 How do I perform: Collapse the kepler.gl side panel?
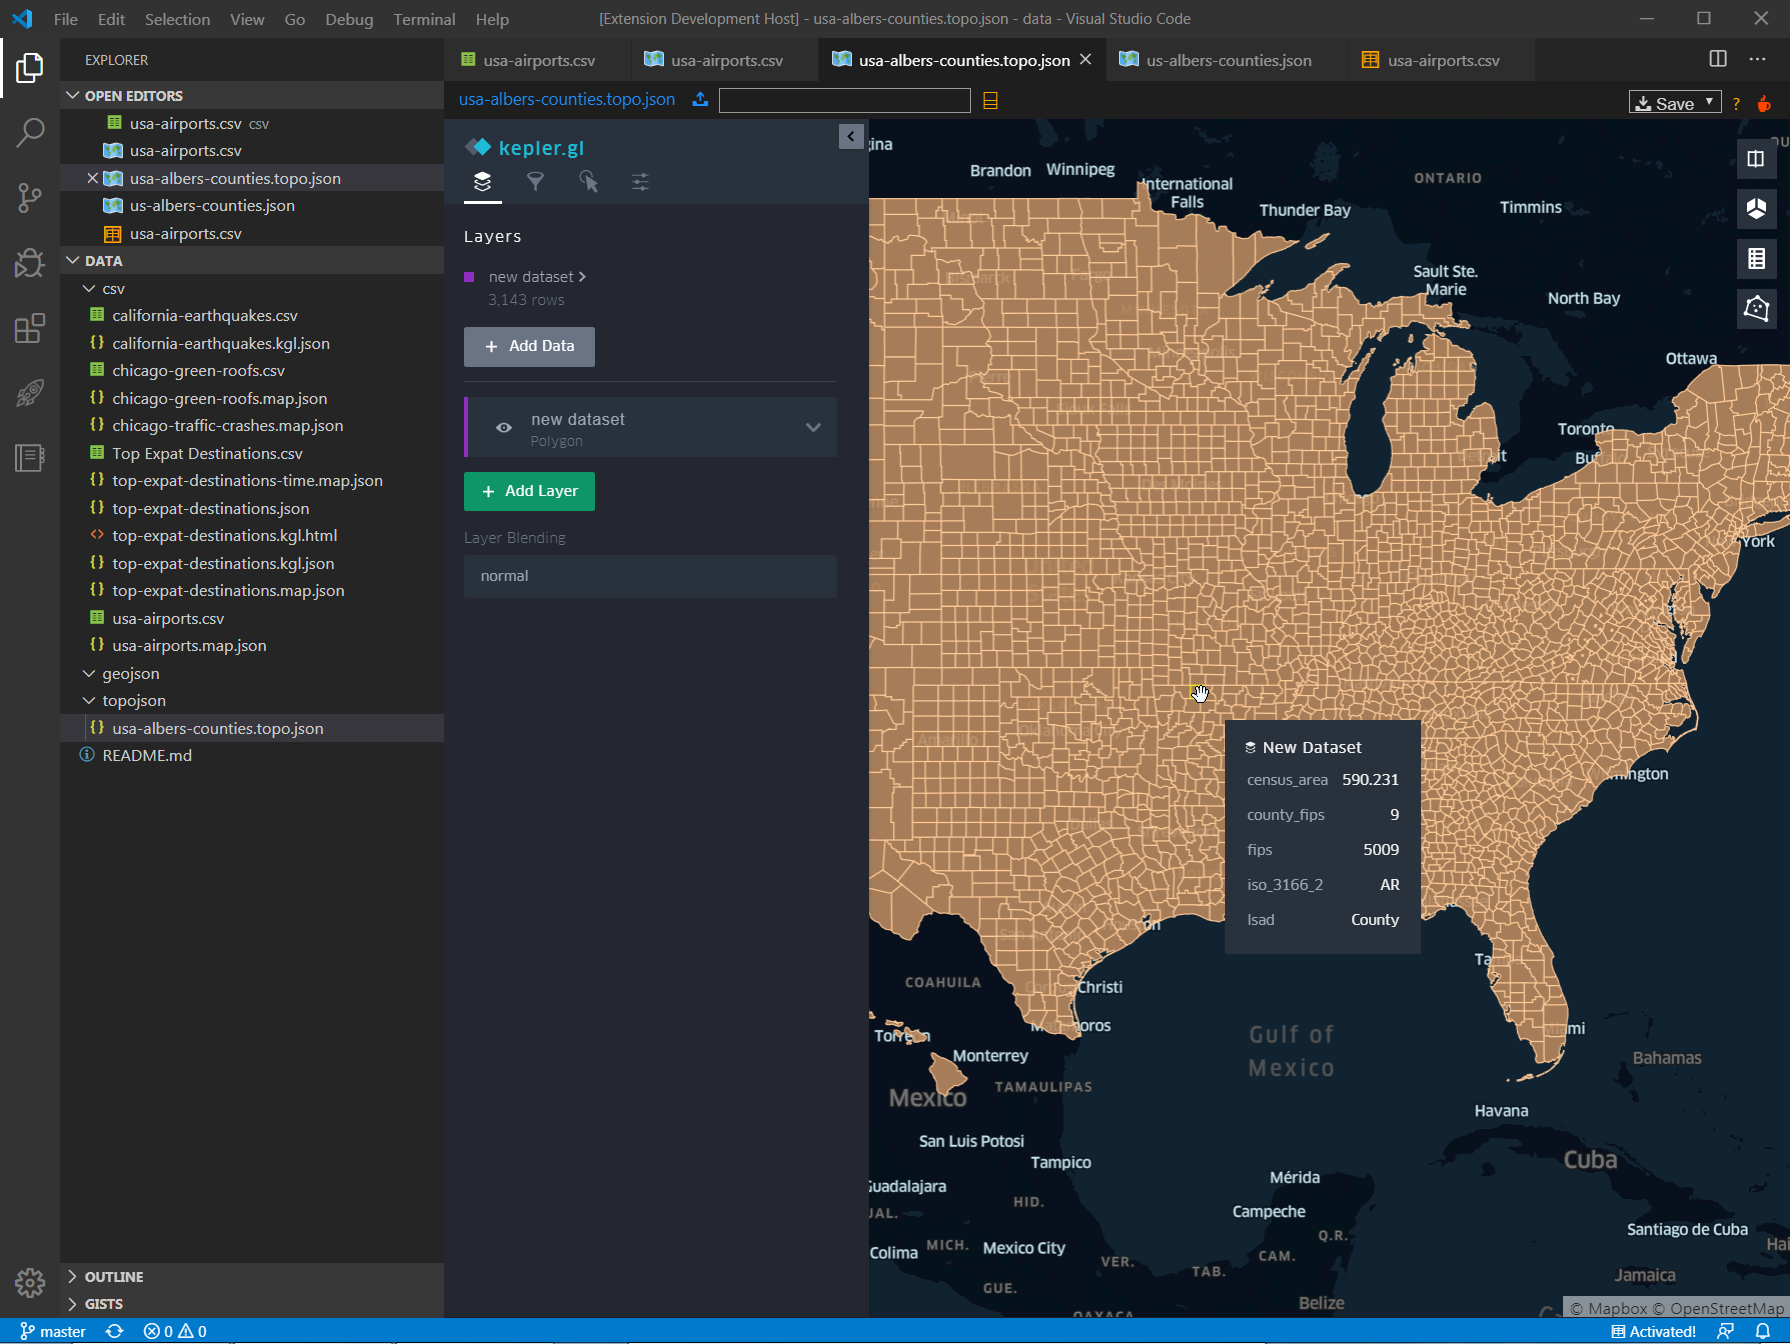851,136
